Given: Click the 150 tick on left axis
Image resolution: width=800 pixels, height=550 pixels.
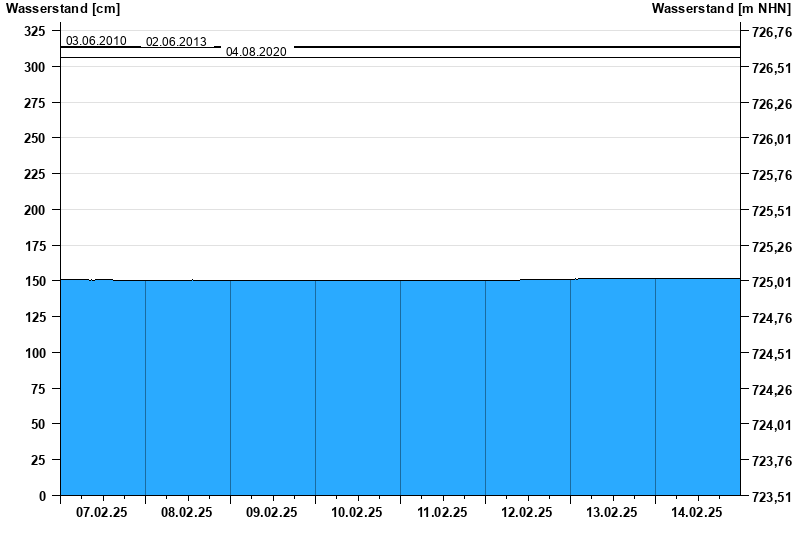Looking at the screenshot, I should click(34, 282).
